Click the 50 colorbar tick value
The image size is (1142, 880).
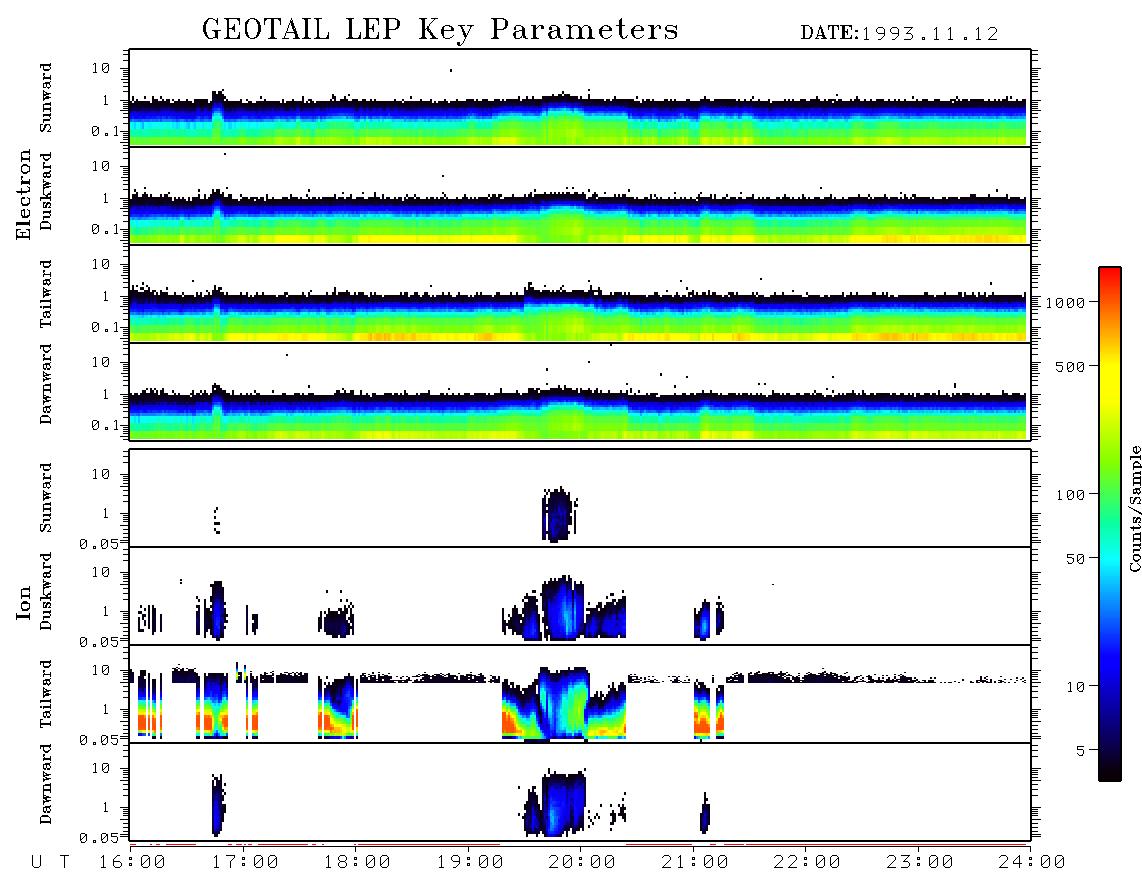pyautogui.click(x=1075, y=559)
